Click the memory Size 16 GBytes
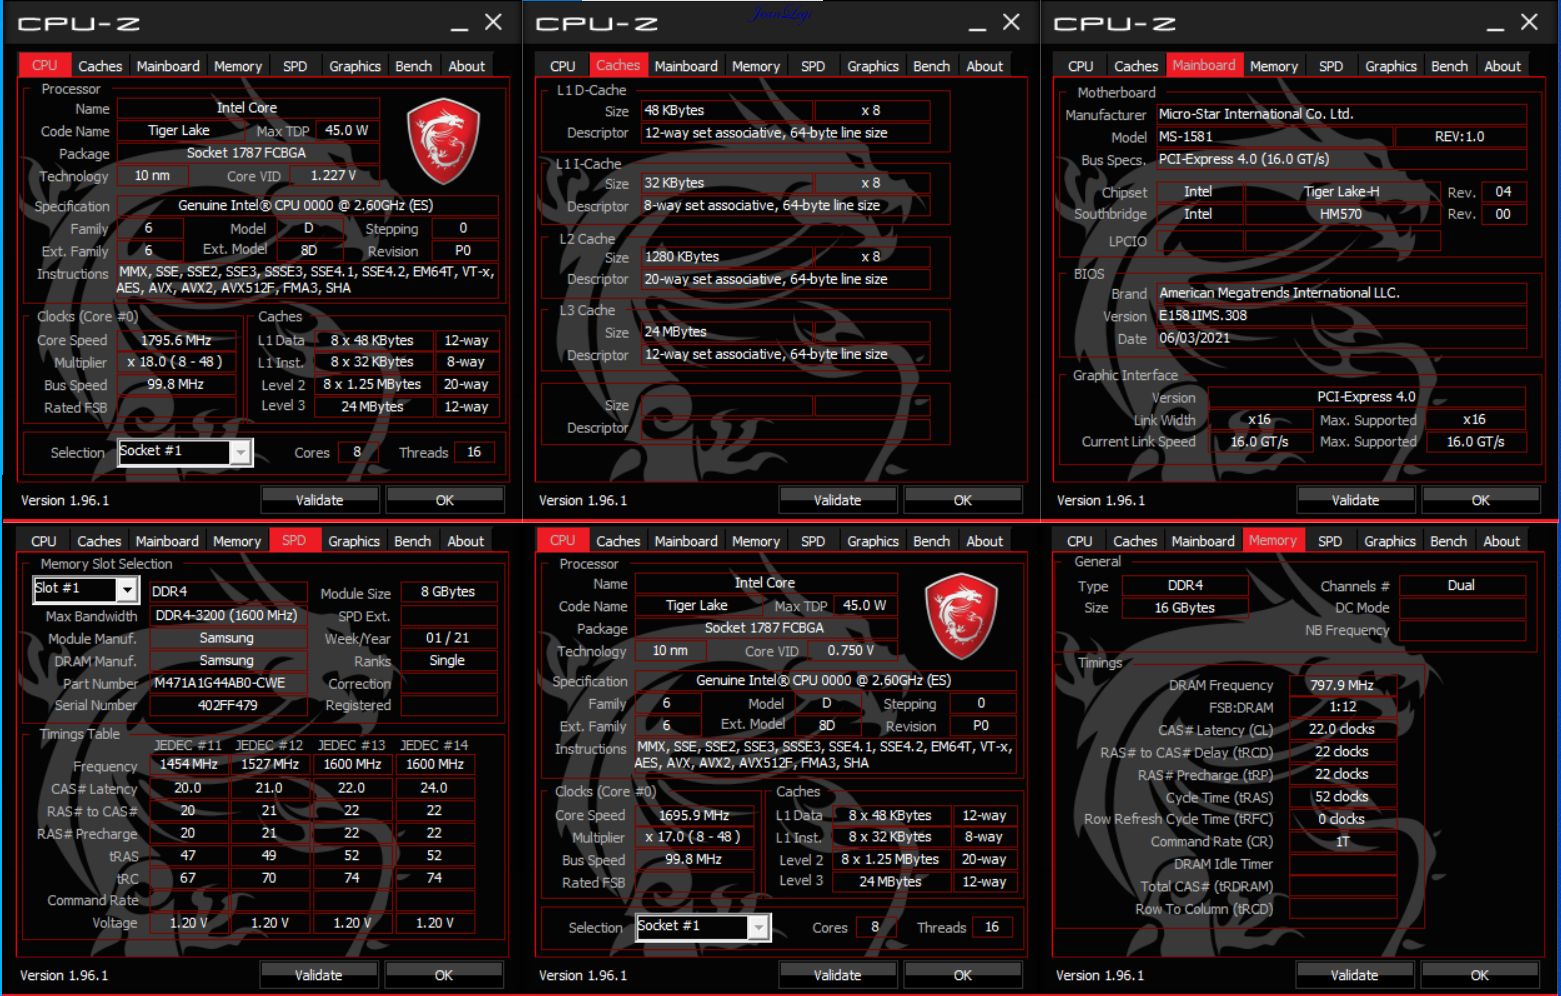 pos(1185,608)
